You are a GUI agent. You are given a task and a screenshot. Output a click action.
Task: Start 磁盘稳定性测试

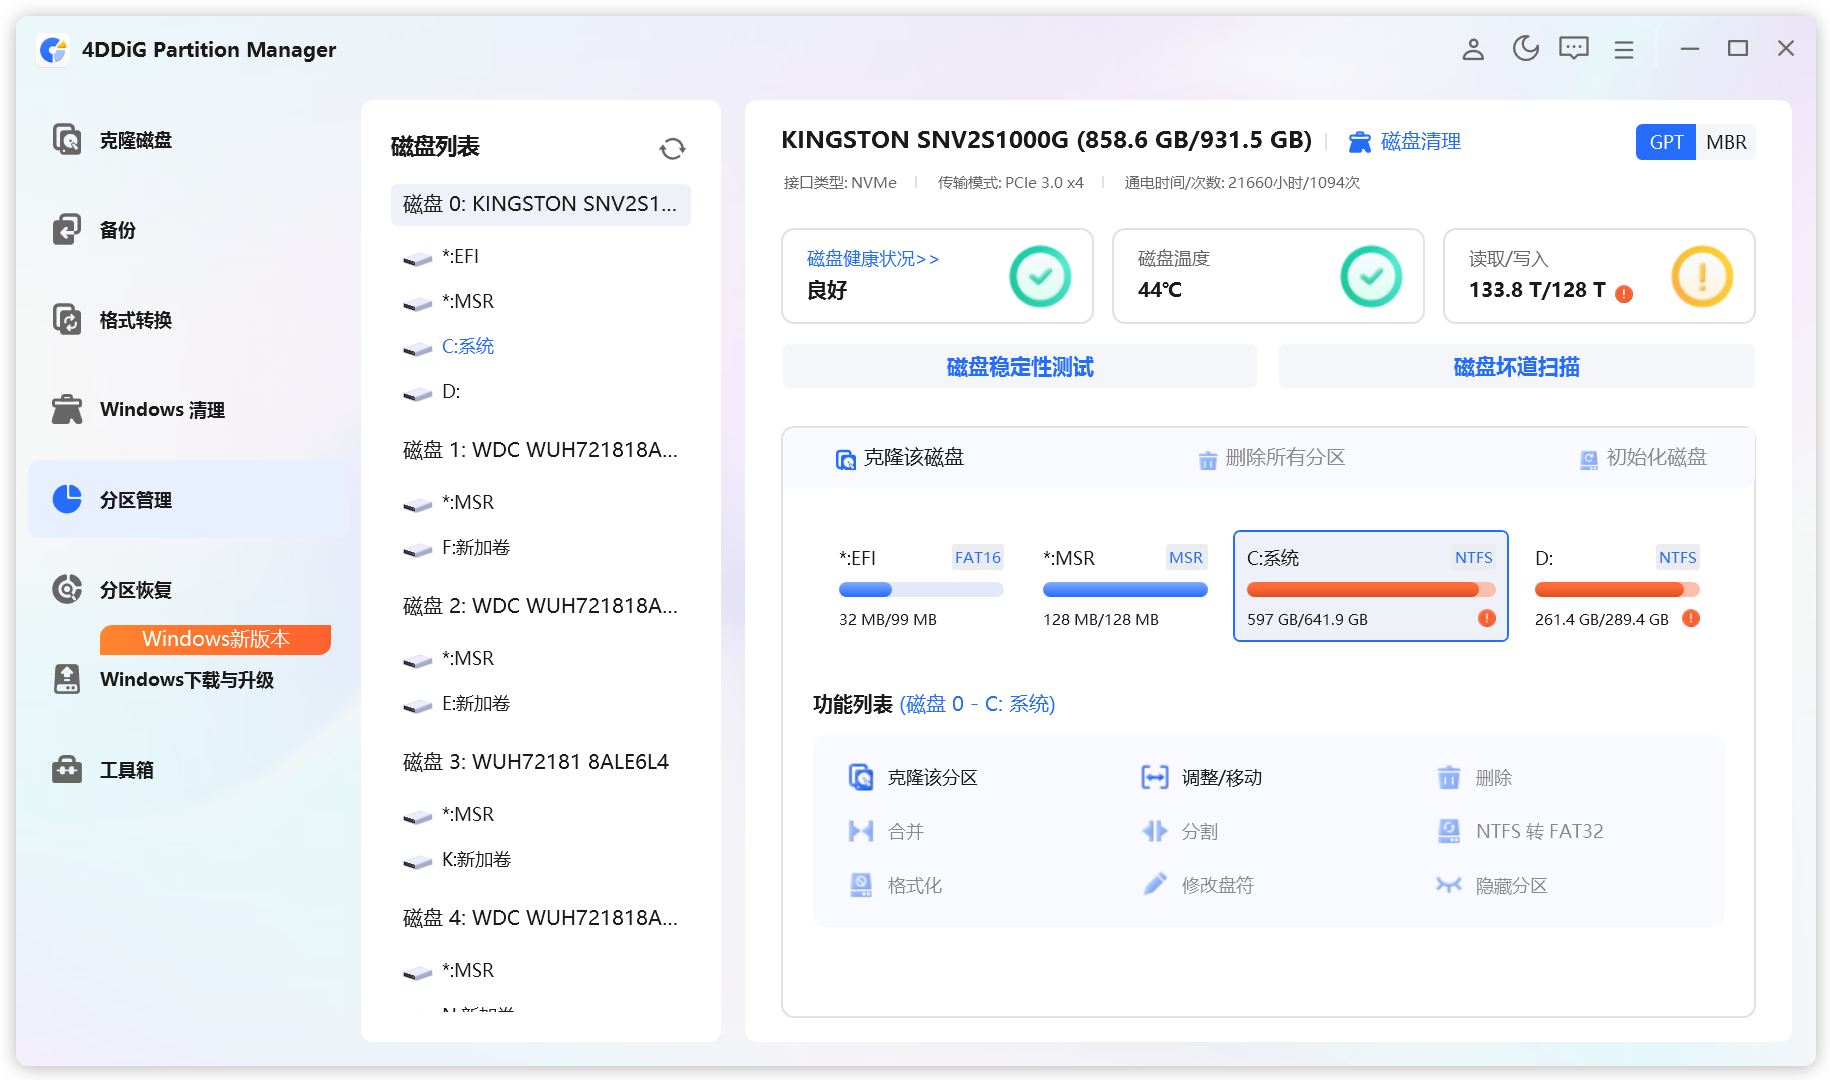click(x=1019, y=367)
